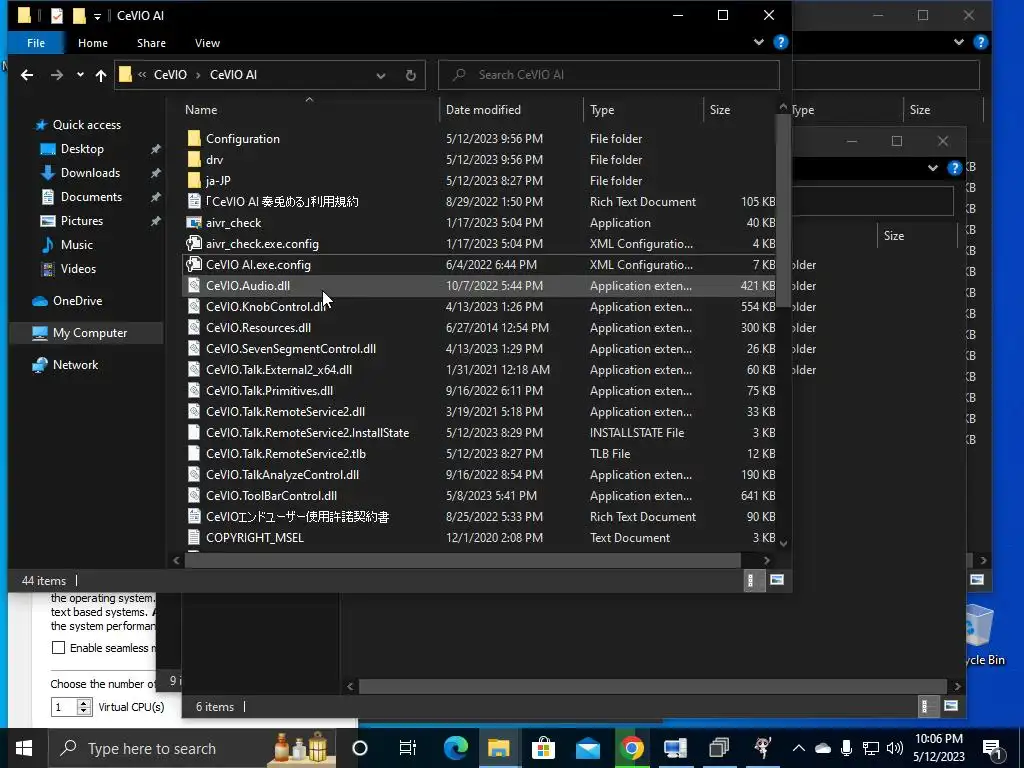This screenshot has height=768, width=1024.
Task: Select the drv folder
Action: (x=214, y=160)
